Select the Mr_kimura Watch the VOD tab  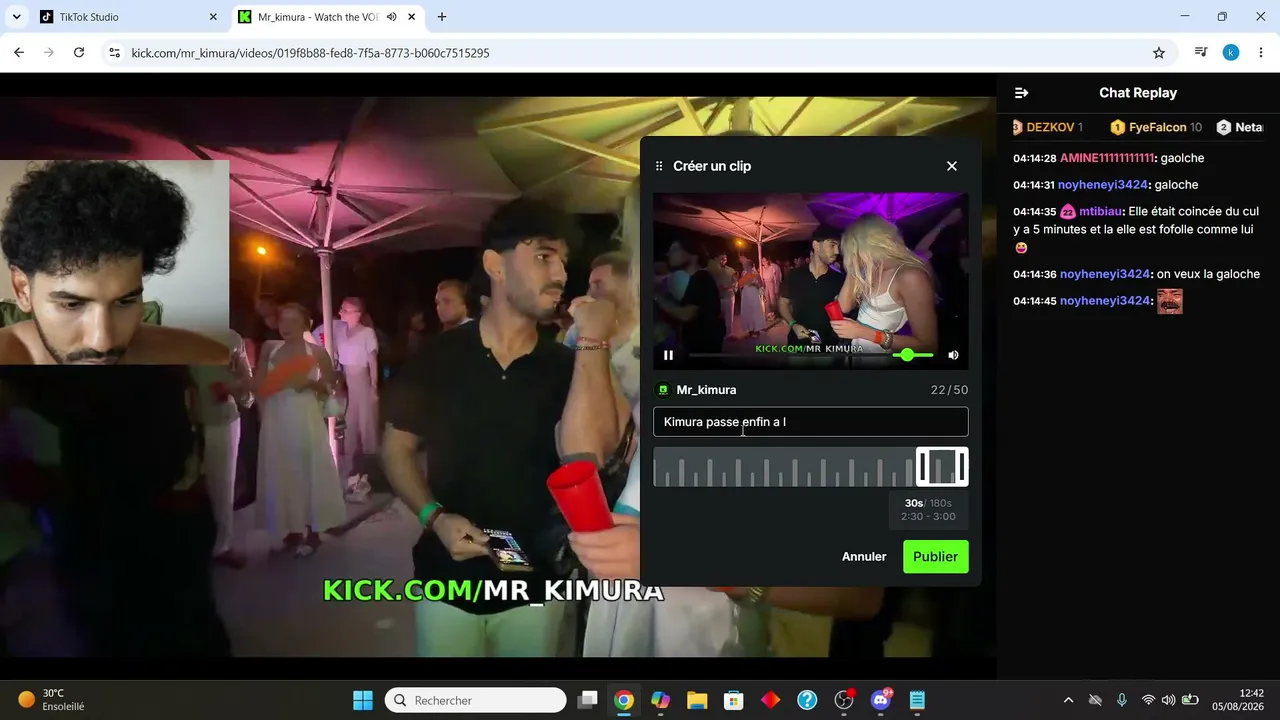point(317,17)
